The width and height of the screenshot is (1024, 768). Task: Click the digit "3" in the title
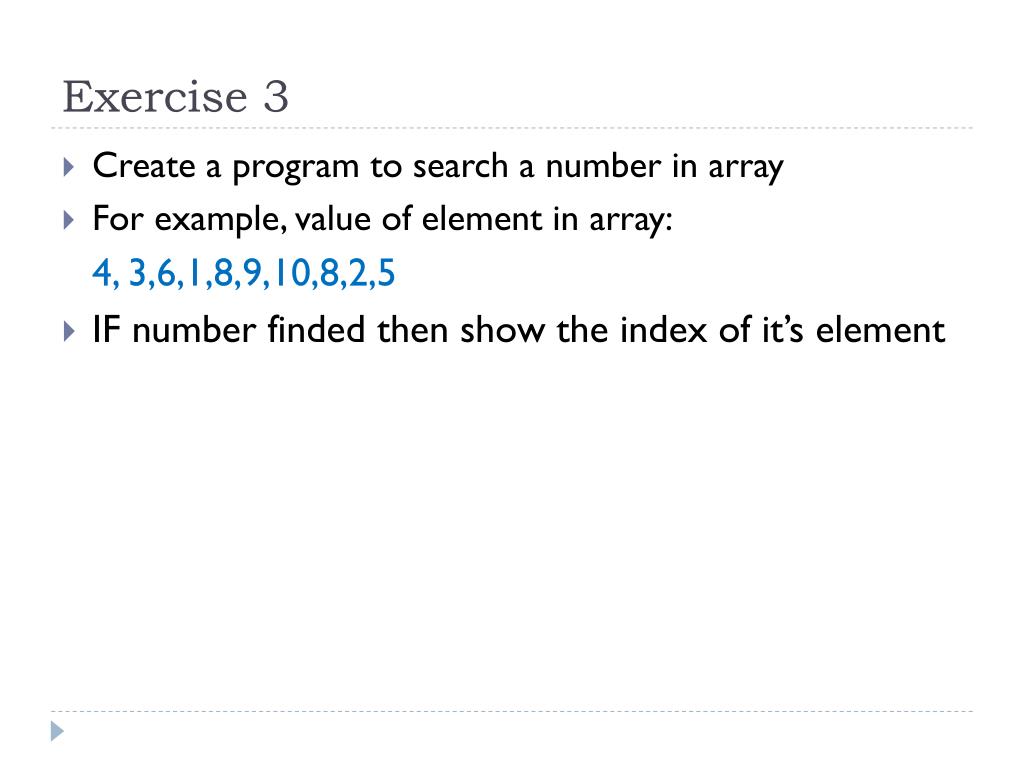[276, 97]
